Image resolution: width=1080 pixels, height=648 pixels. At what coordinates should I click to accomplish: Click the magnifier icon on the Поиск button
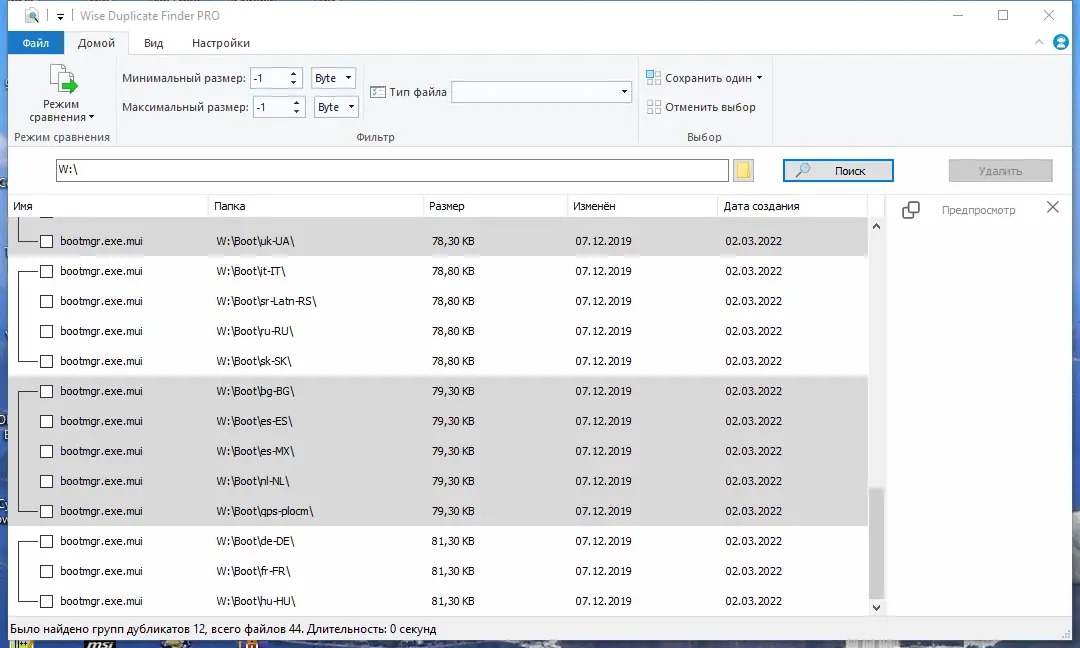[x=803, y=170]
